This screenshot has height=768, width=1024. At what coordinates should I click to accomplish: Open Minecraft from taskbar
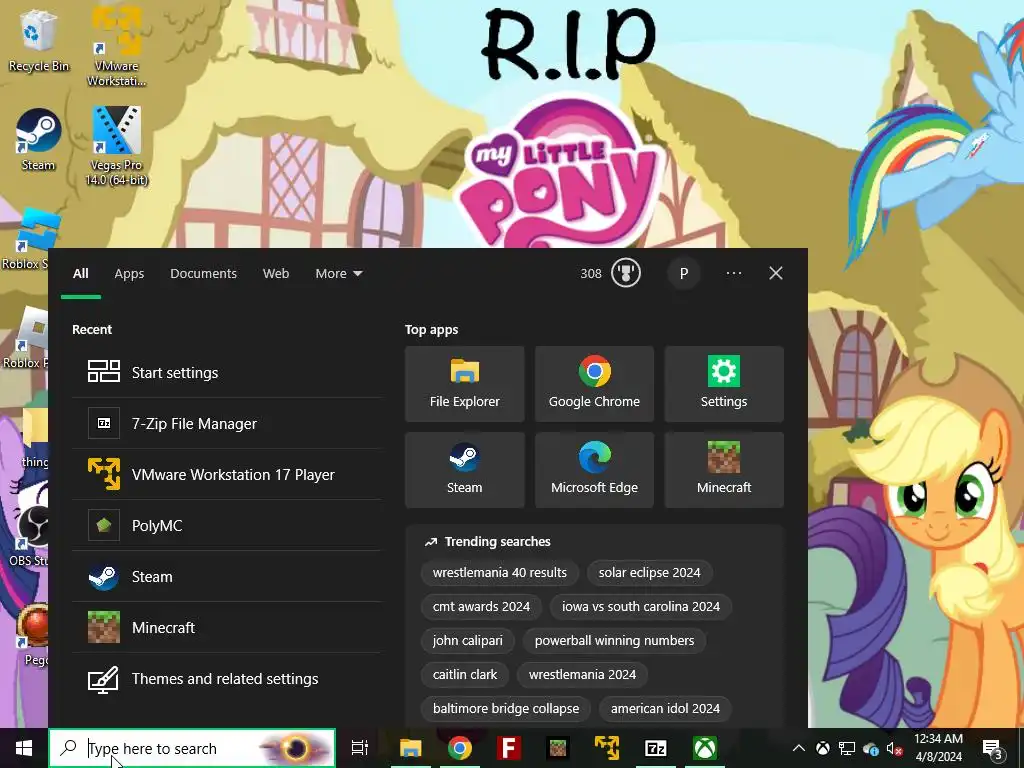[558, 748]
